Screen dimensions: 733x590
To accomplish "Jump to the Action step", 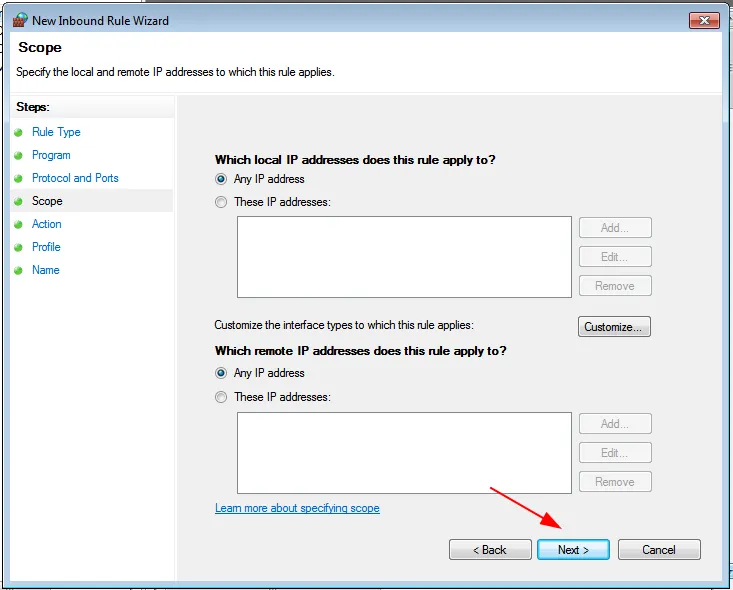I will click(47, 223).
